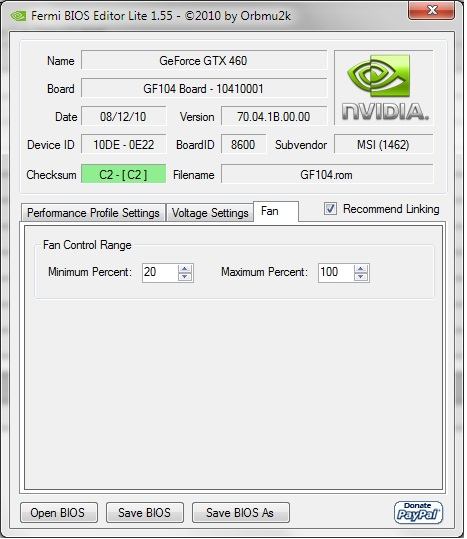The height and width of the screenshot is (539, 467).
Task: Increase the Minimum Percent value
Action: pyautogui.click(x=185, y=269)
